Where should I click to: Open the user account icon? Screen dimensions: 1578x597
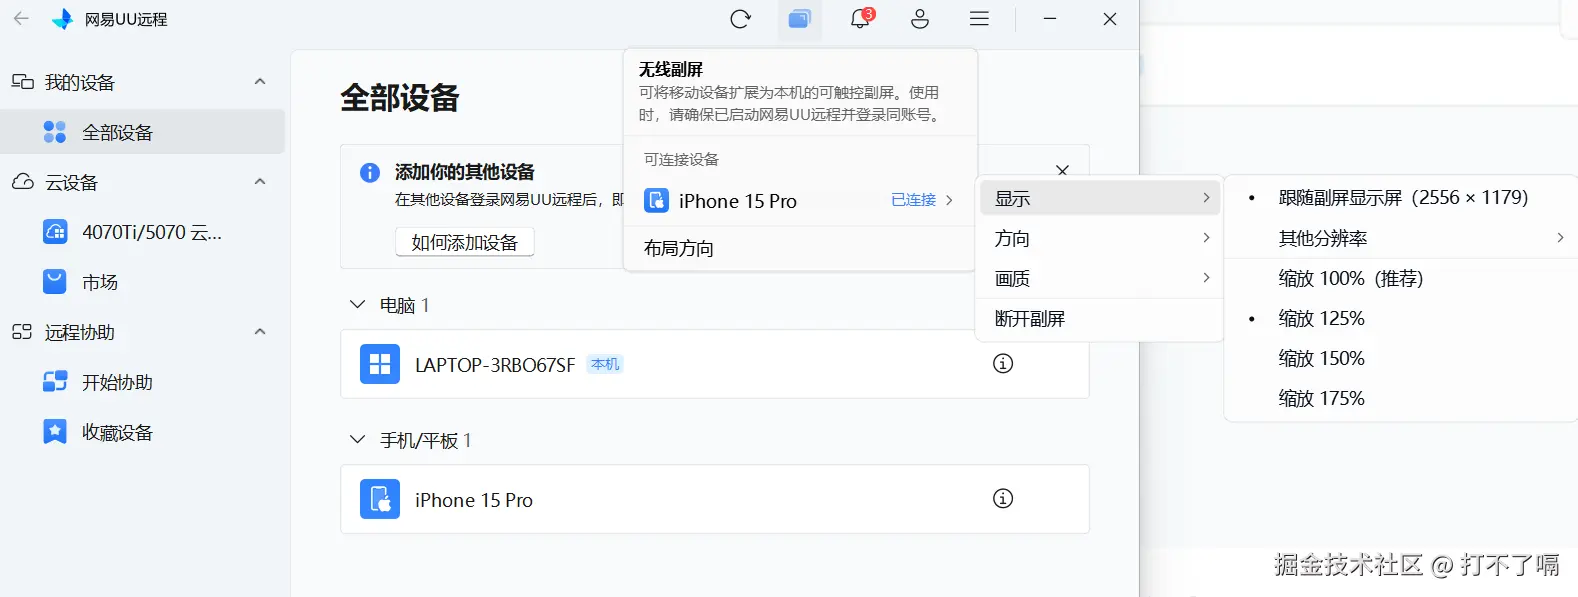point(920,19)
